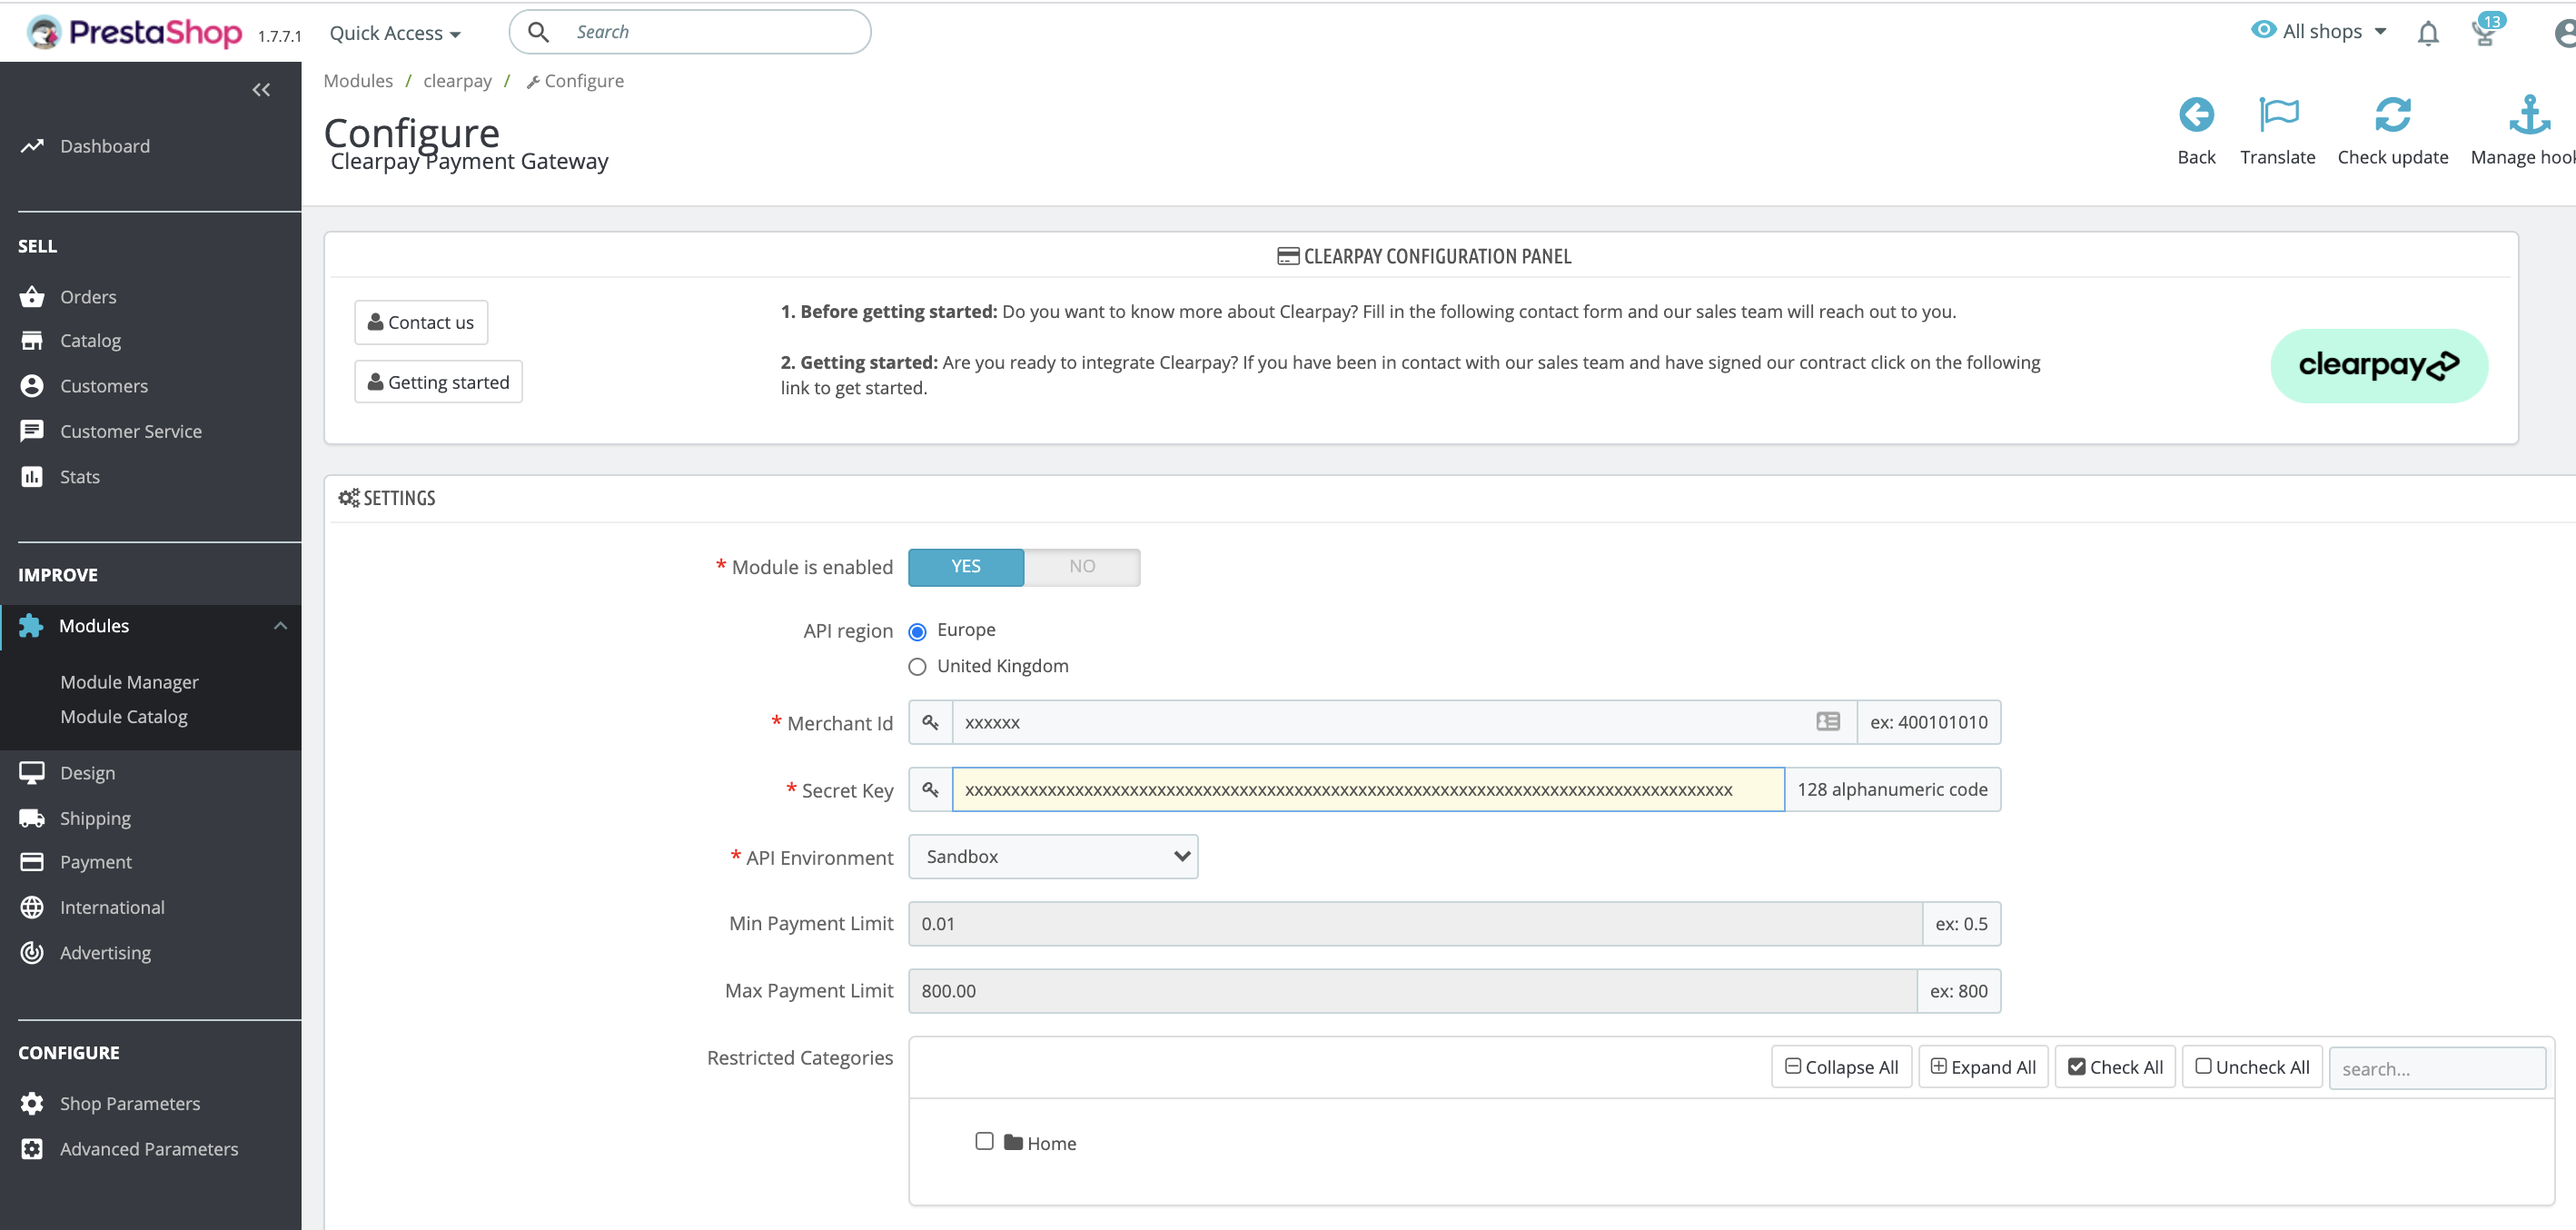Click the Manage hooks anchor icon
2576x1230 pixels.
2529,115
